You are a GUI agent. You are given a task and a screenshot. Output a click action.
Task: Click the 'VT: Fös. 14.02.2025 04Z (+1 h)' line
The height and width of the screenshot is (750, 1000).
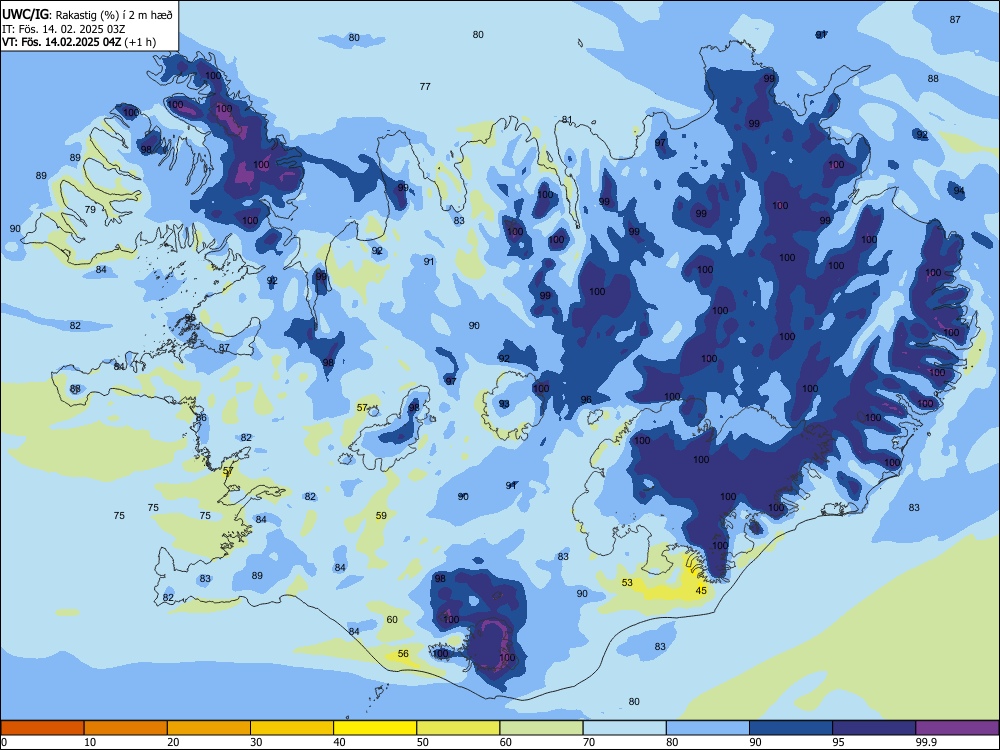point(79,42)
